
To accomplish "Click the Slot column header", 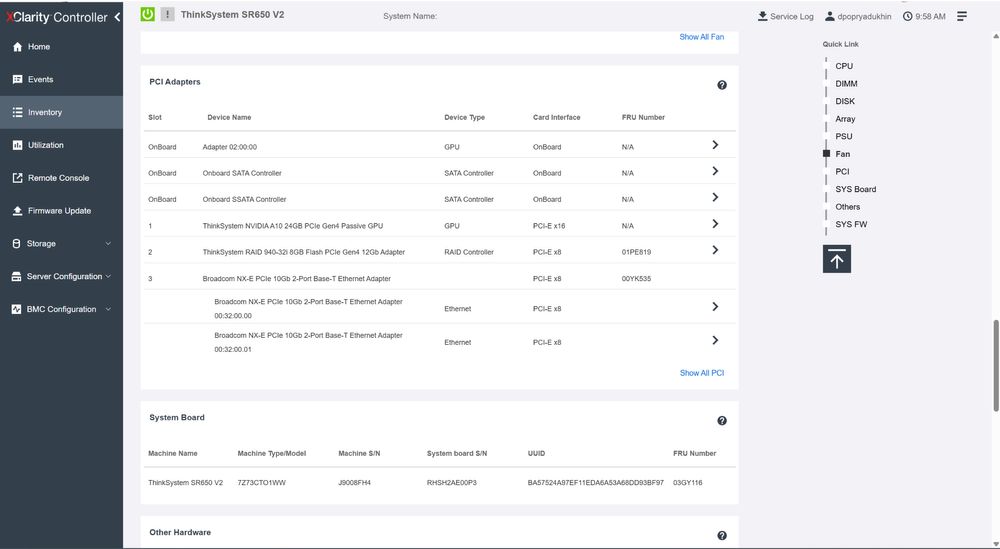I will tap(155, 117).
